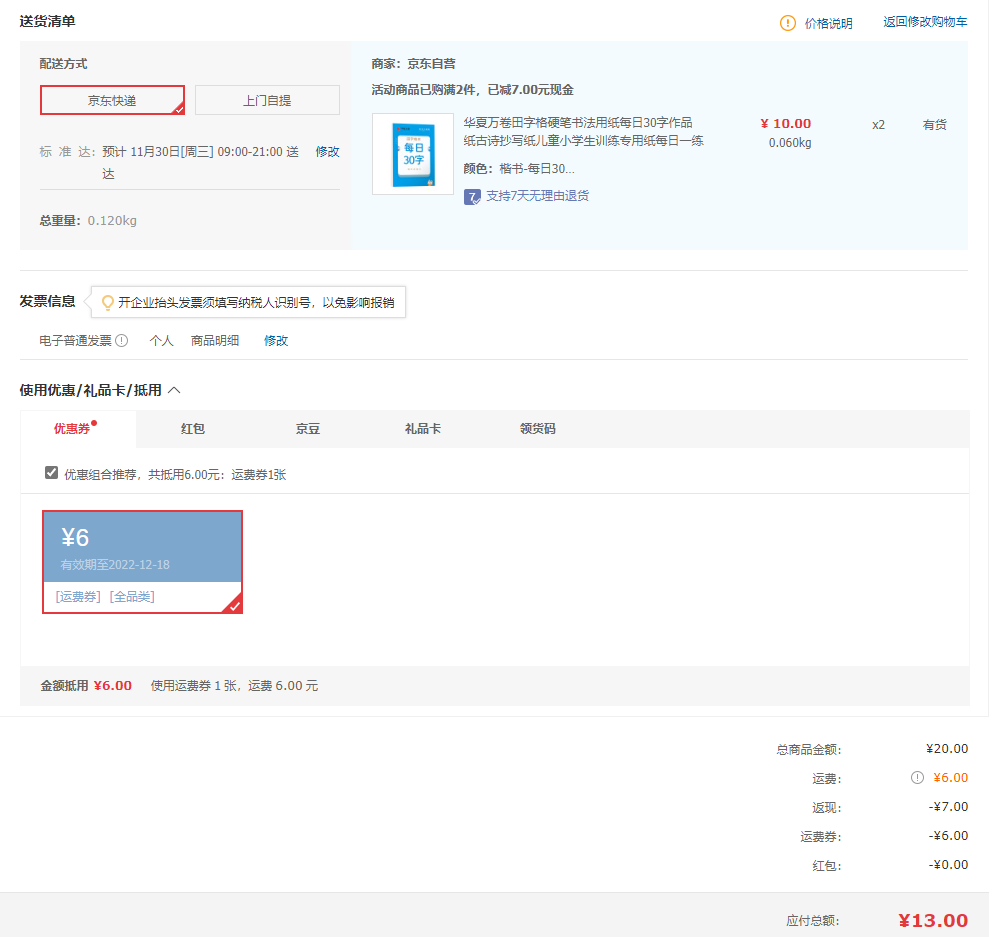Open the 华夏万卷田字格 product title link
This screenshot has width=993, height=937.
tap(583, 132)
